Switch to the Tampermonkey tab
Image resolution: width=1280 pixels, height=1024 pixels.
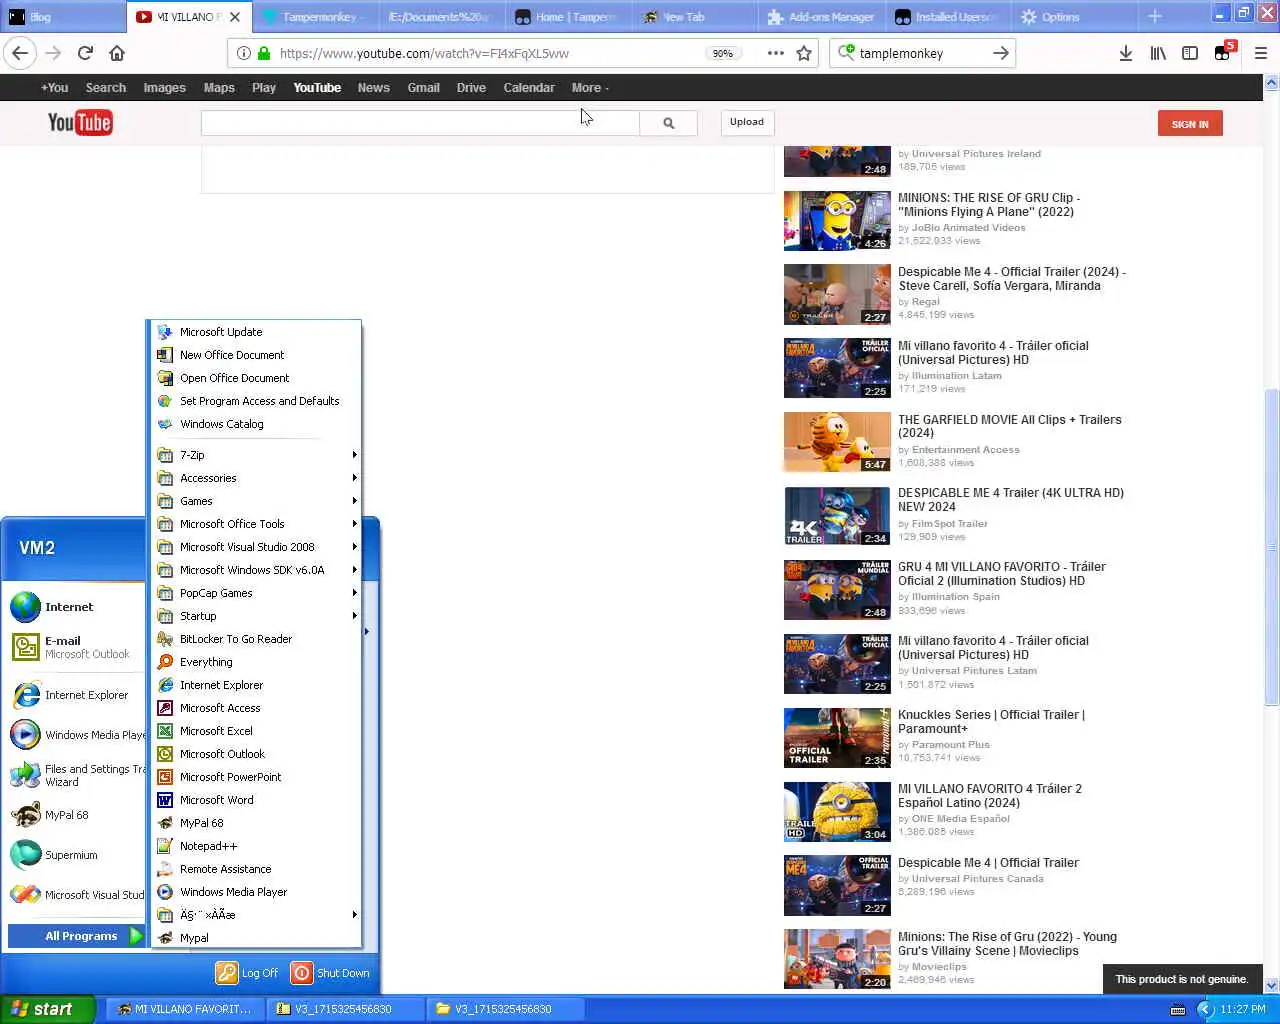[317, 16]
